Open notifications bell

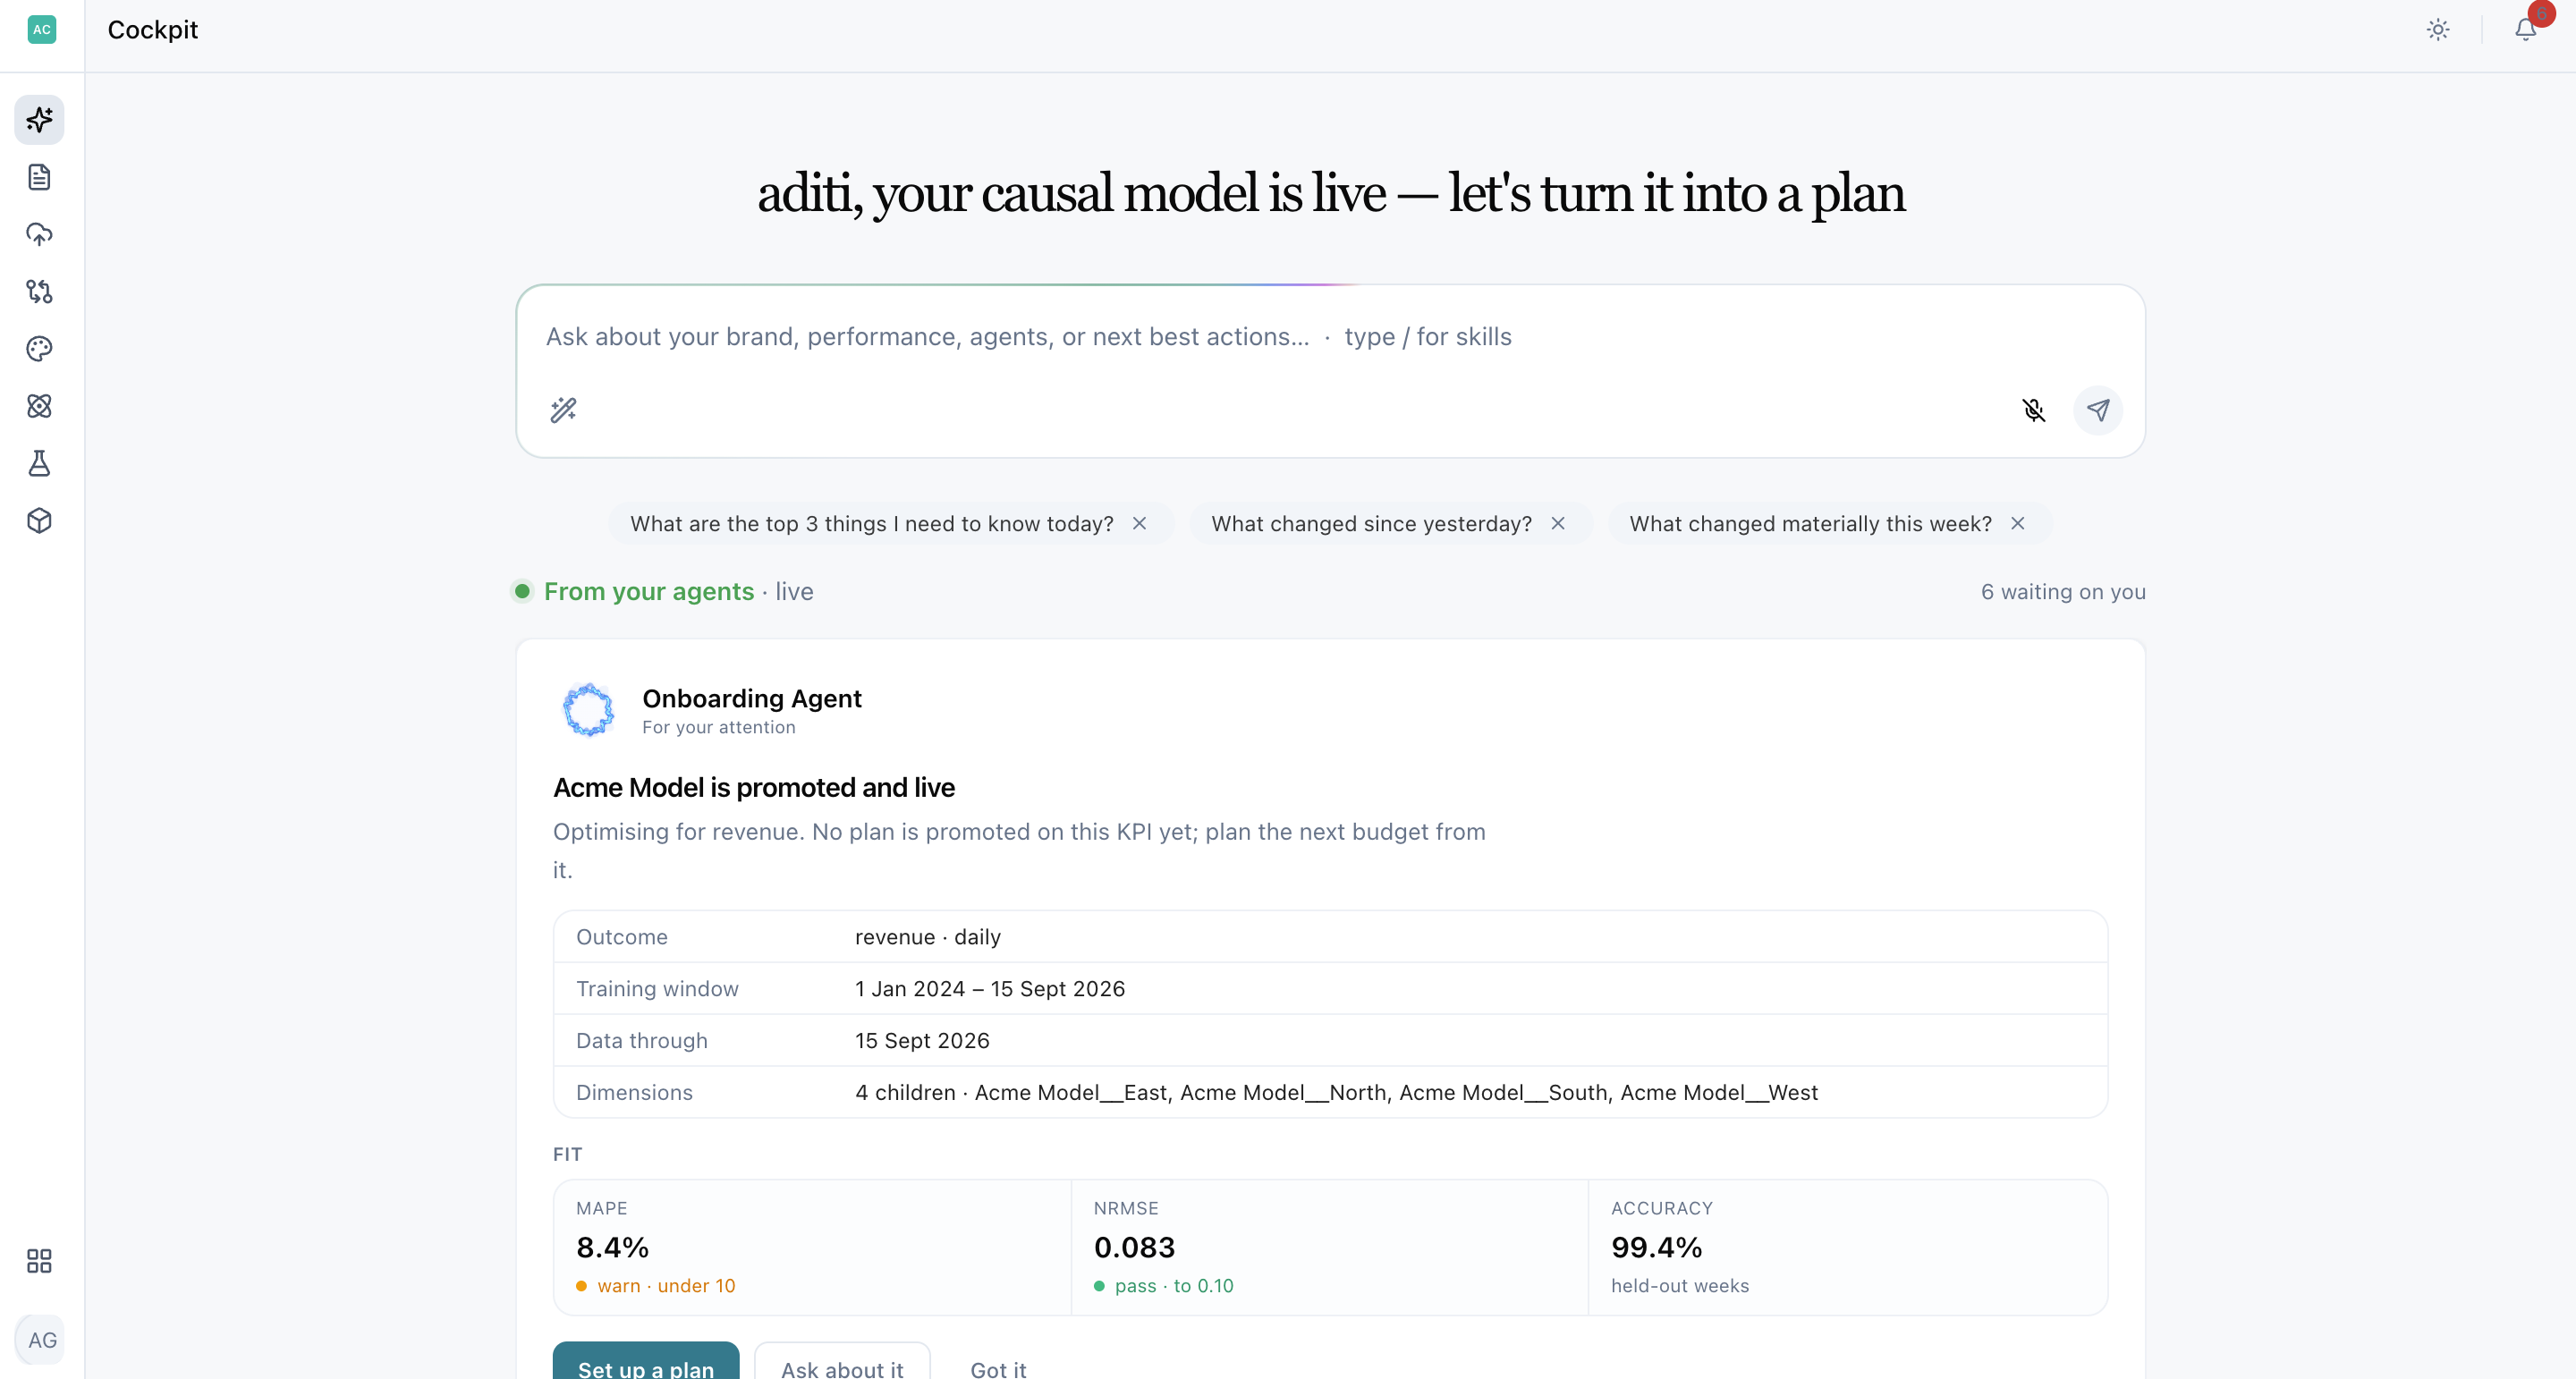pyautogui.click(x=2526, y=30)
